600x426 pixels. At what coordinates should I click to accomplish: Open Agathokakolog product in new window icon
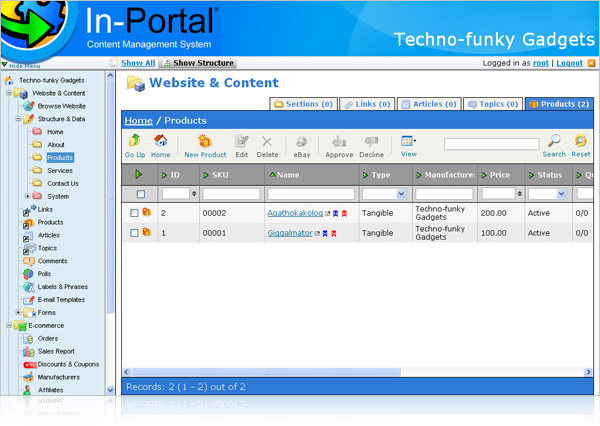pos(328,214)
